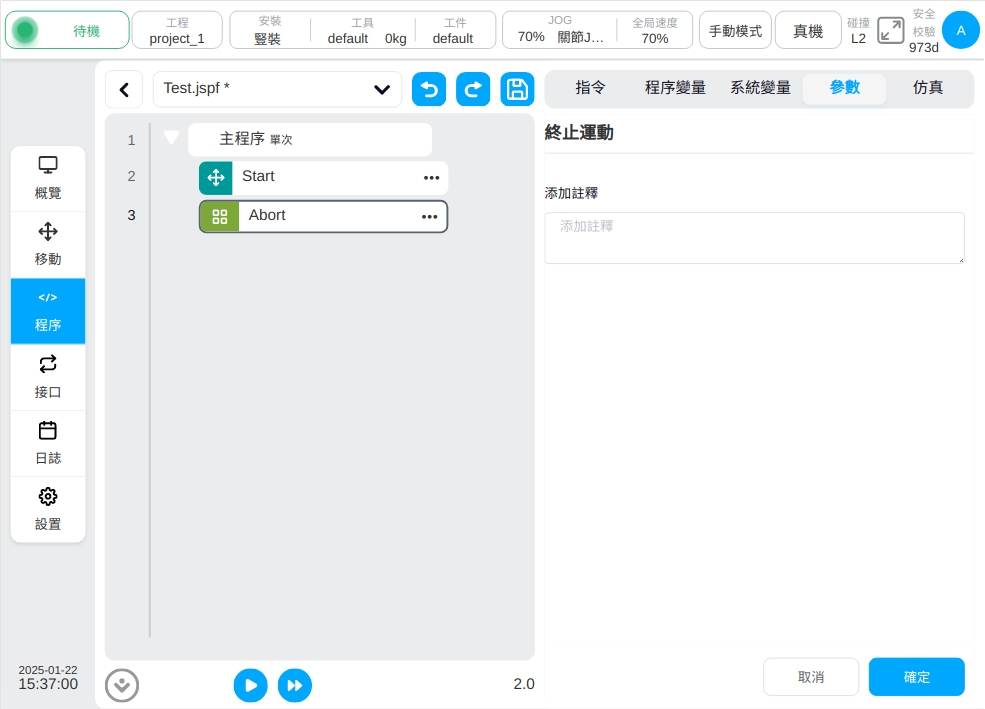Click line number 3
The width and height of the screenshot is (985, 709).
pos(131,215)
